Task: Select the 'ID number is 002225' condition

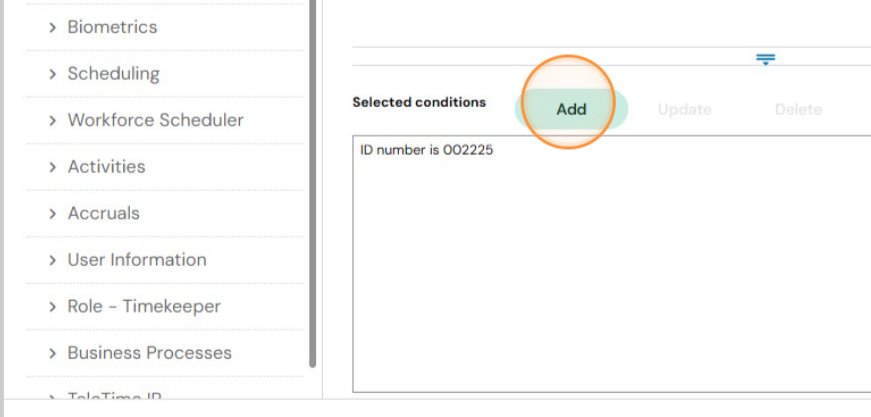Action: coord(427,150)
